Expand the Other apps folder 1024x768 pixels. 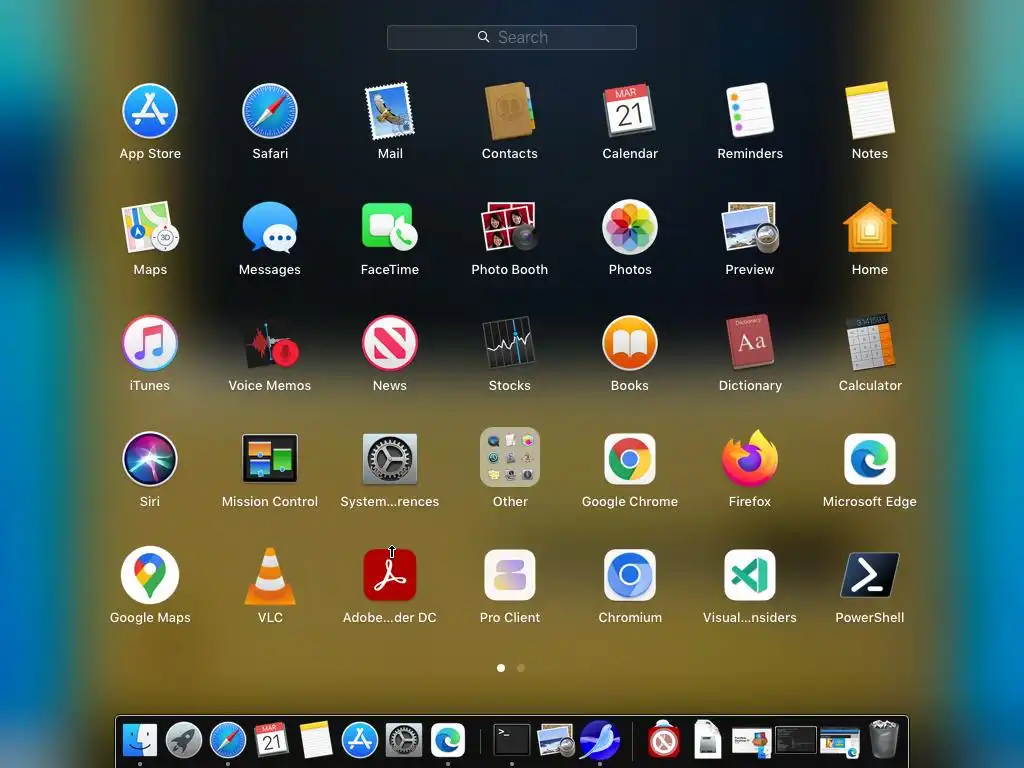(509, 457)
